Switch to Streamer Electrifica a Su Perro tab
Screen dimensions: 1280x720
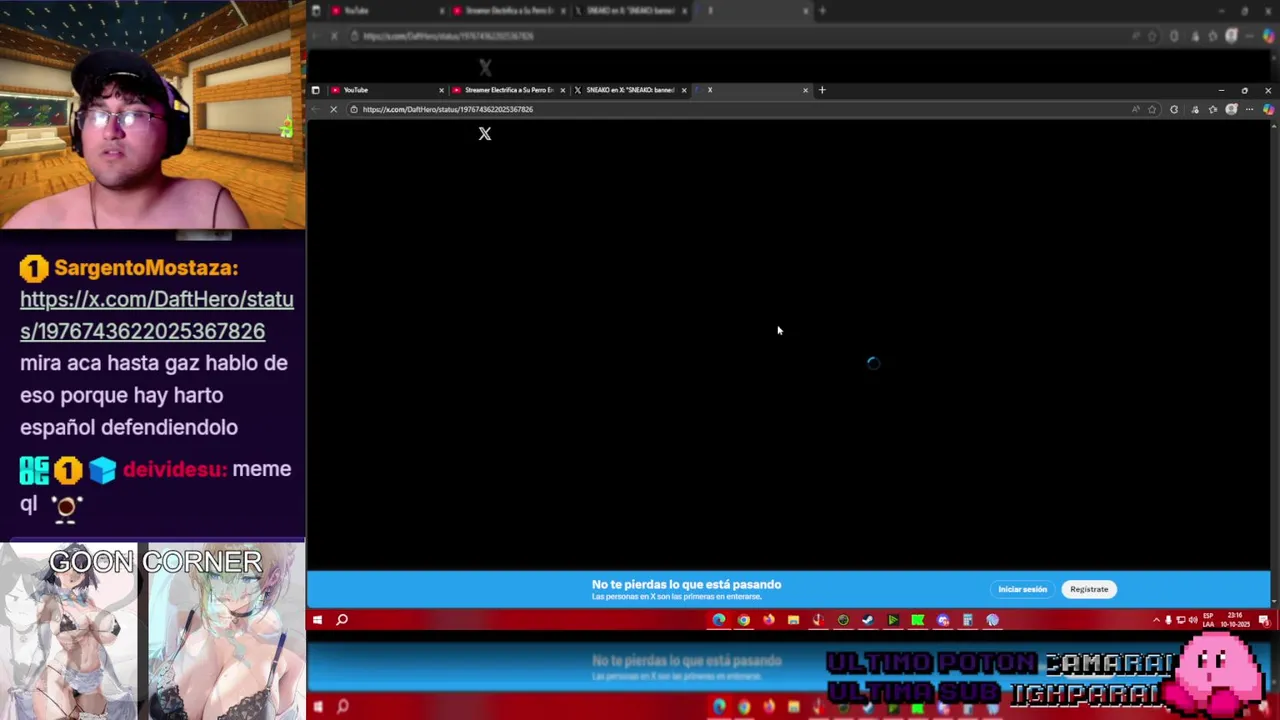point(507,90)
